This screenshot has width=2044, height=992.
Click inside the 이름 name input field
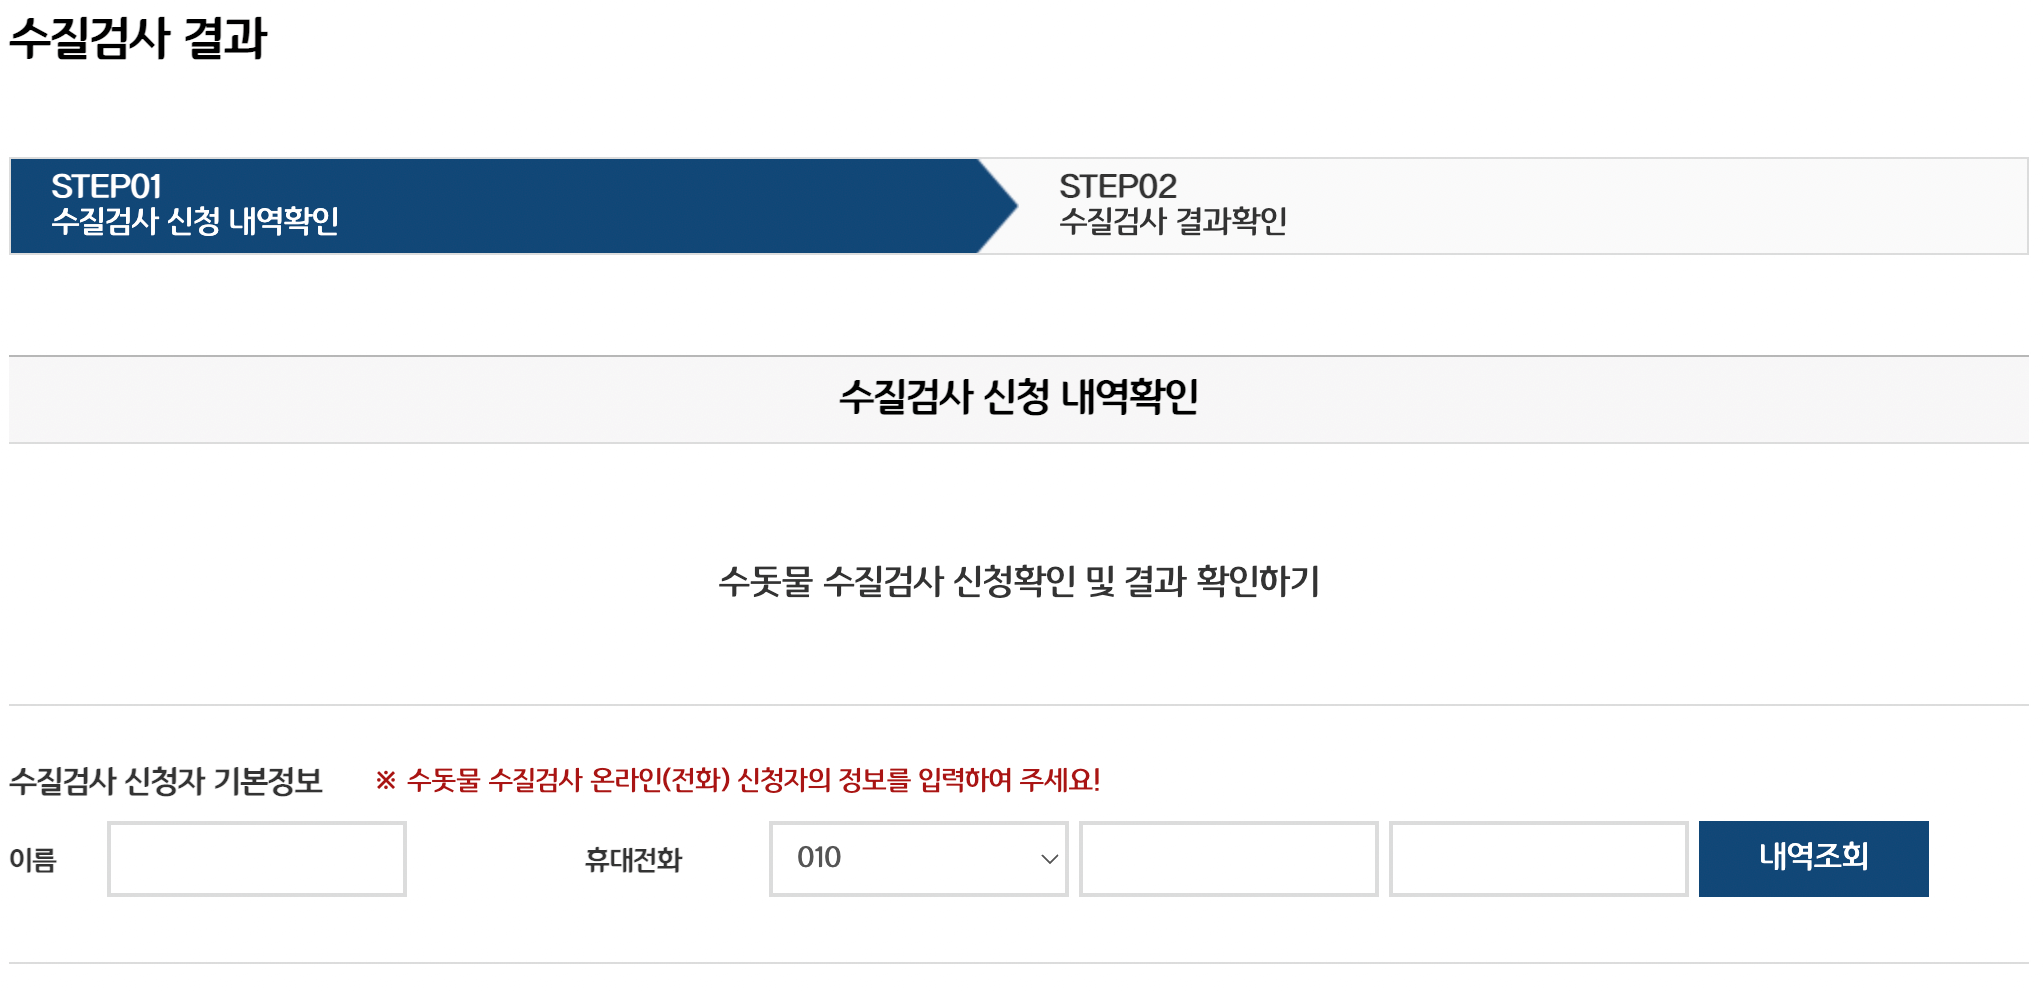pyautogui.click(x=256, y=858)
